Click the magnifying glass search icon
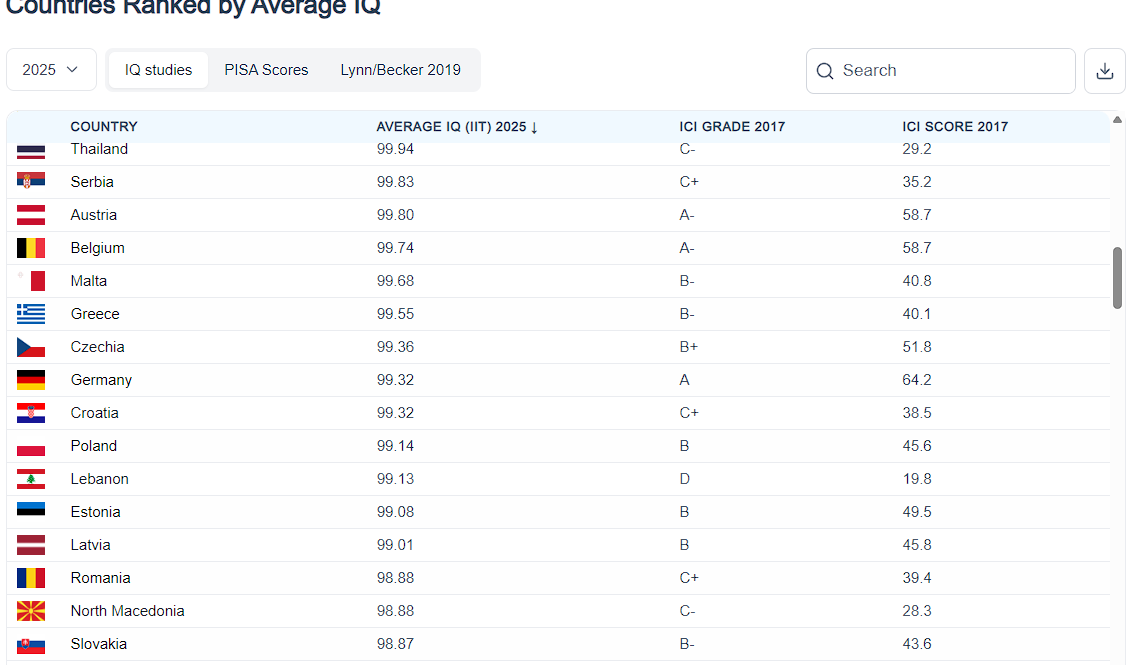 tap(824, 71)
